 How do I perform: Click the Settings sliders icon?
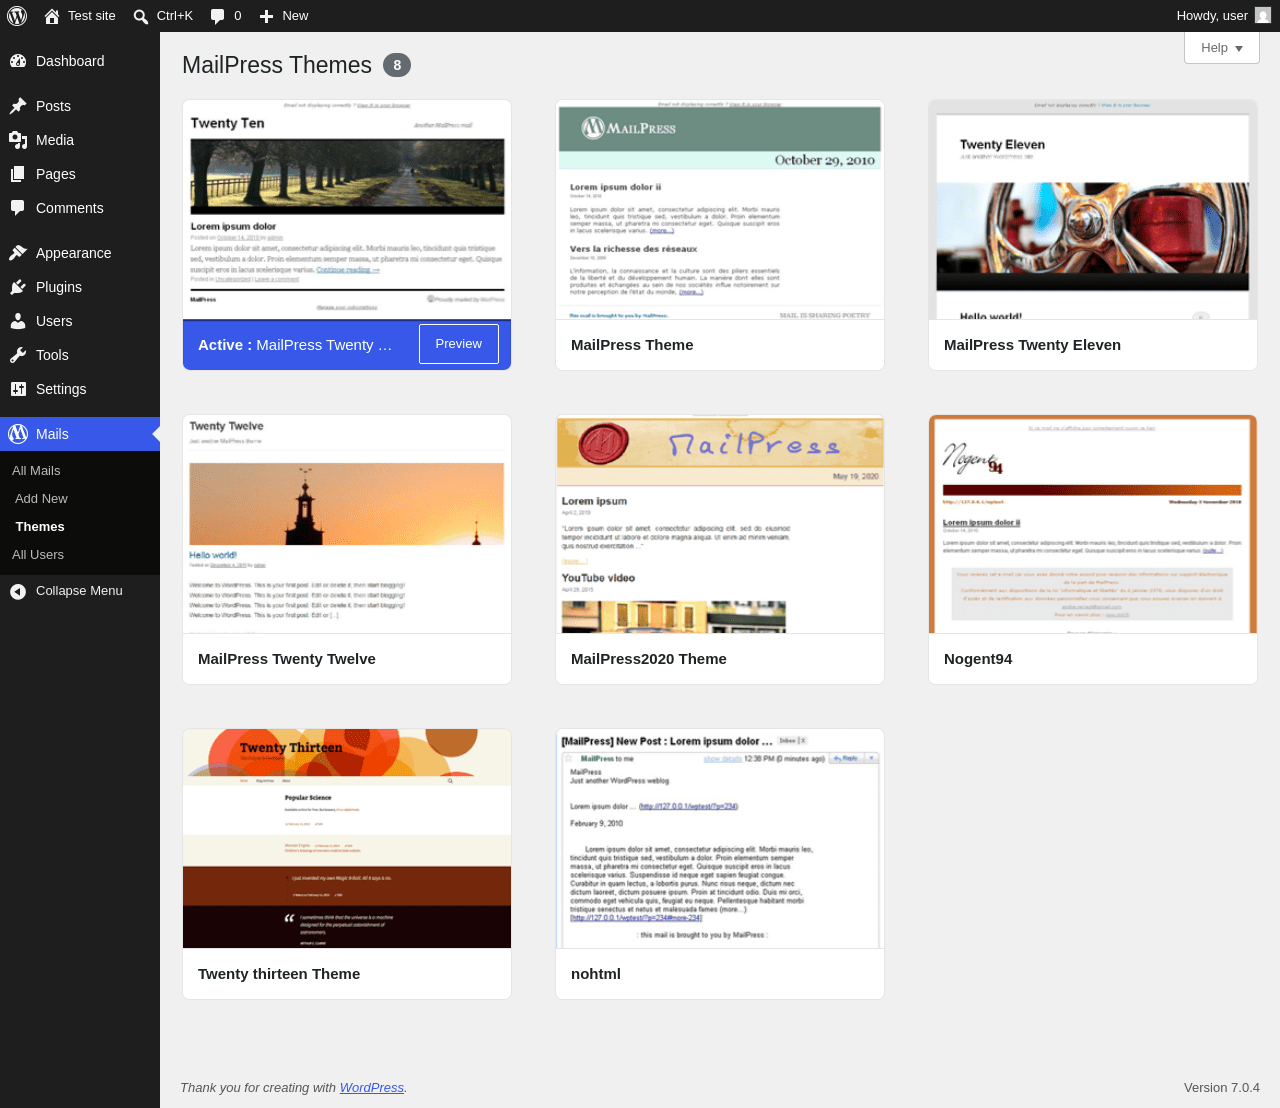18,389
